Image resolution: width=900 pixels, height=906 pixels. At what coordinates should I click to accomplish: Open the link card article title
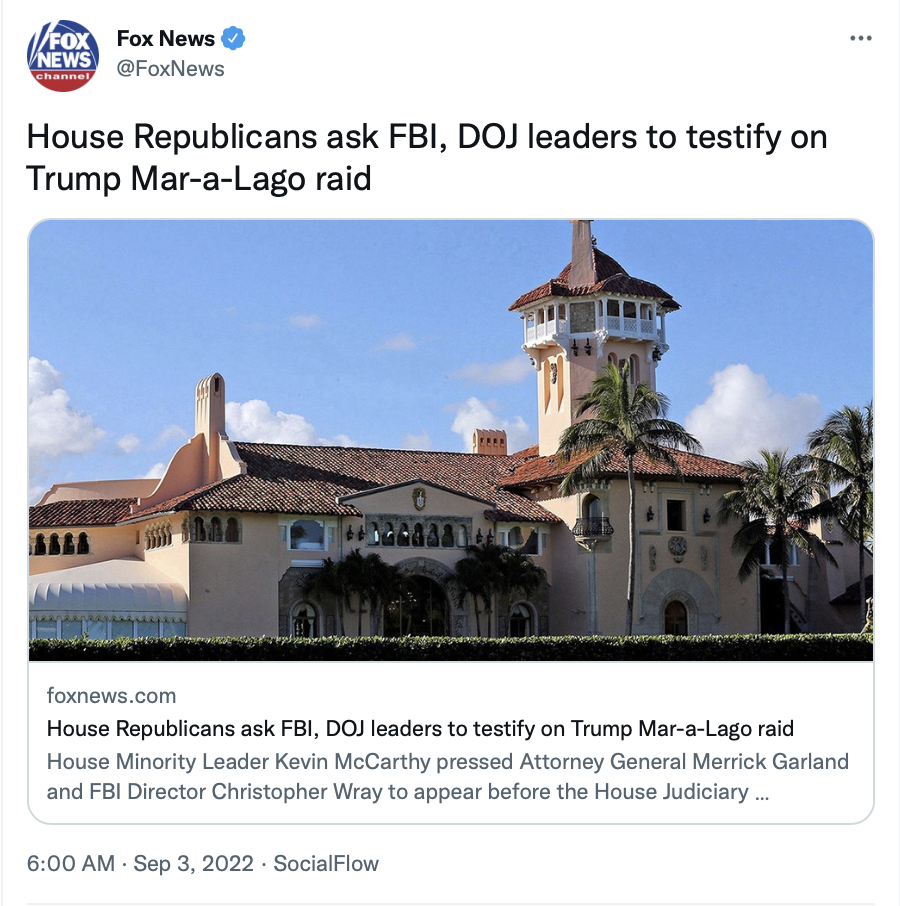point(420,729)
